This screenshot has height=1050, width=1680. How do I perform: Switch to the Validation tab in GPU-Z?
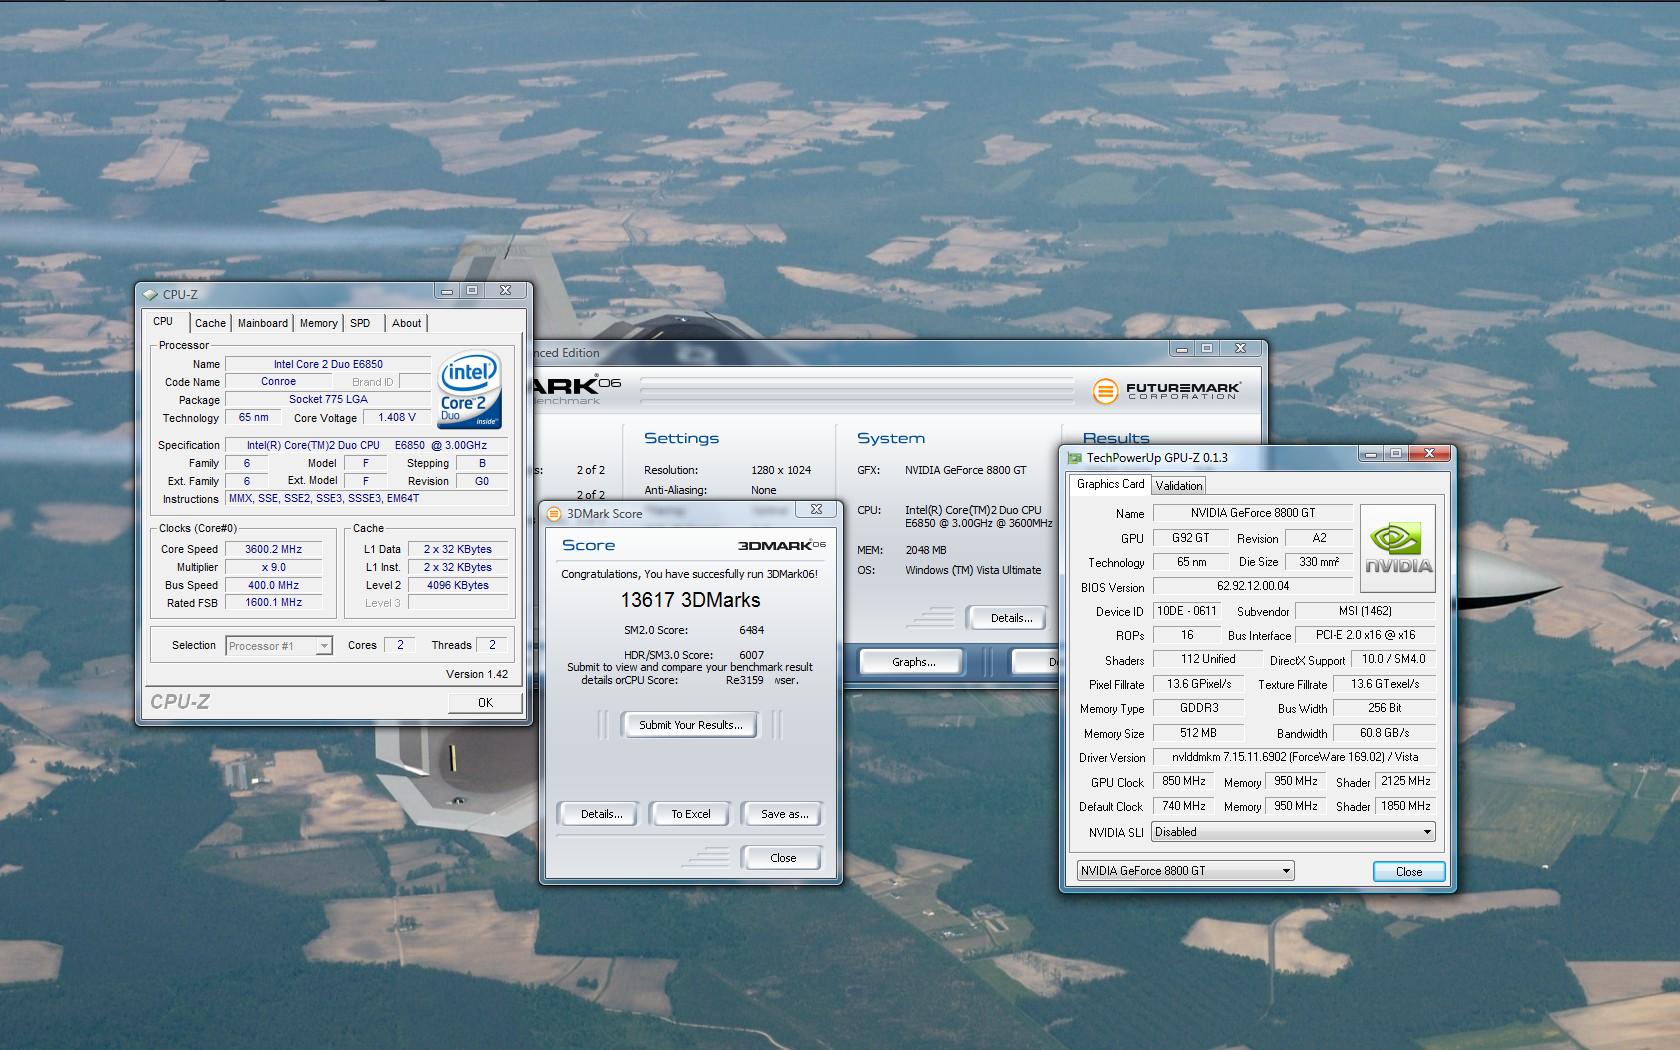pos(1179,486)
